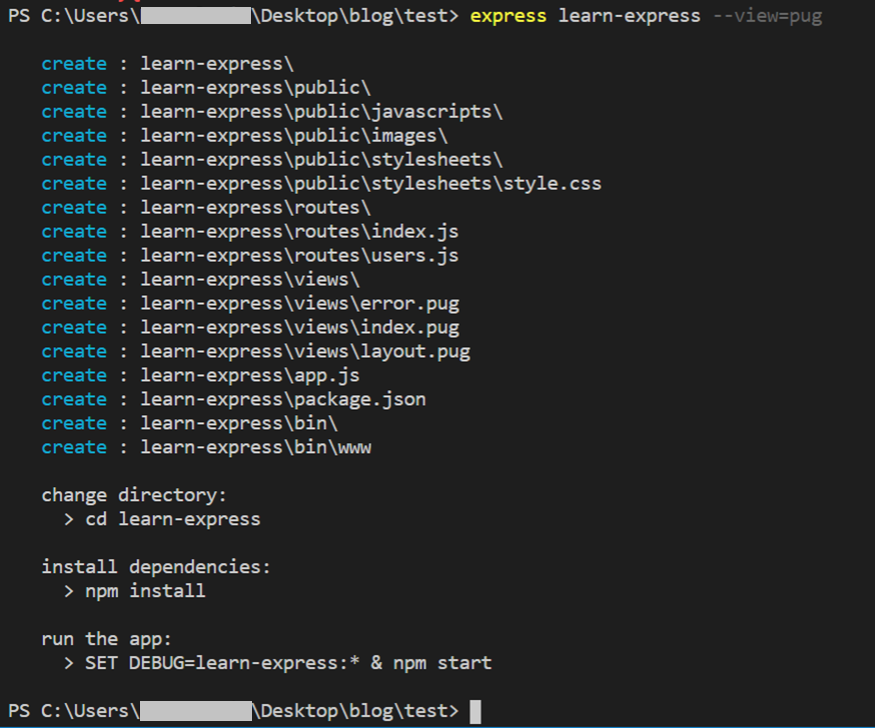
Task: Click the path 'learn-express\routes\index.js'
Action: (300, 232)
